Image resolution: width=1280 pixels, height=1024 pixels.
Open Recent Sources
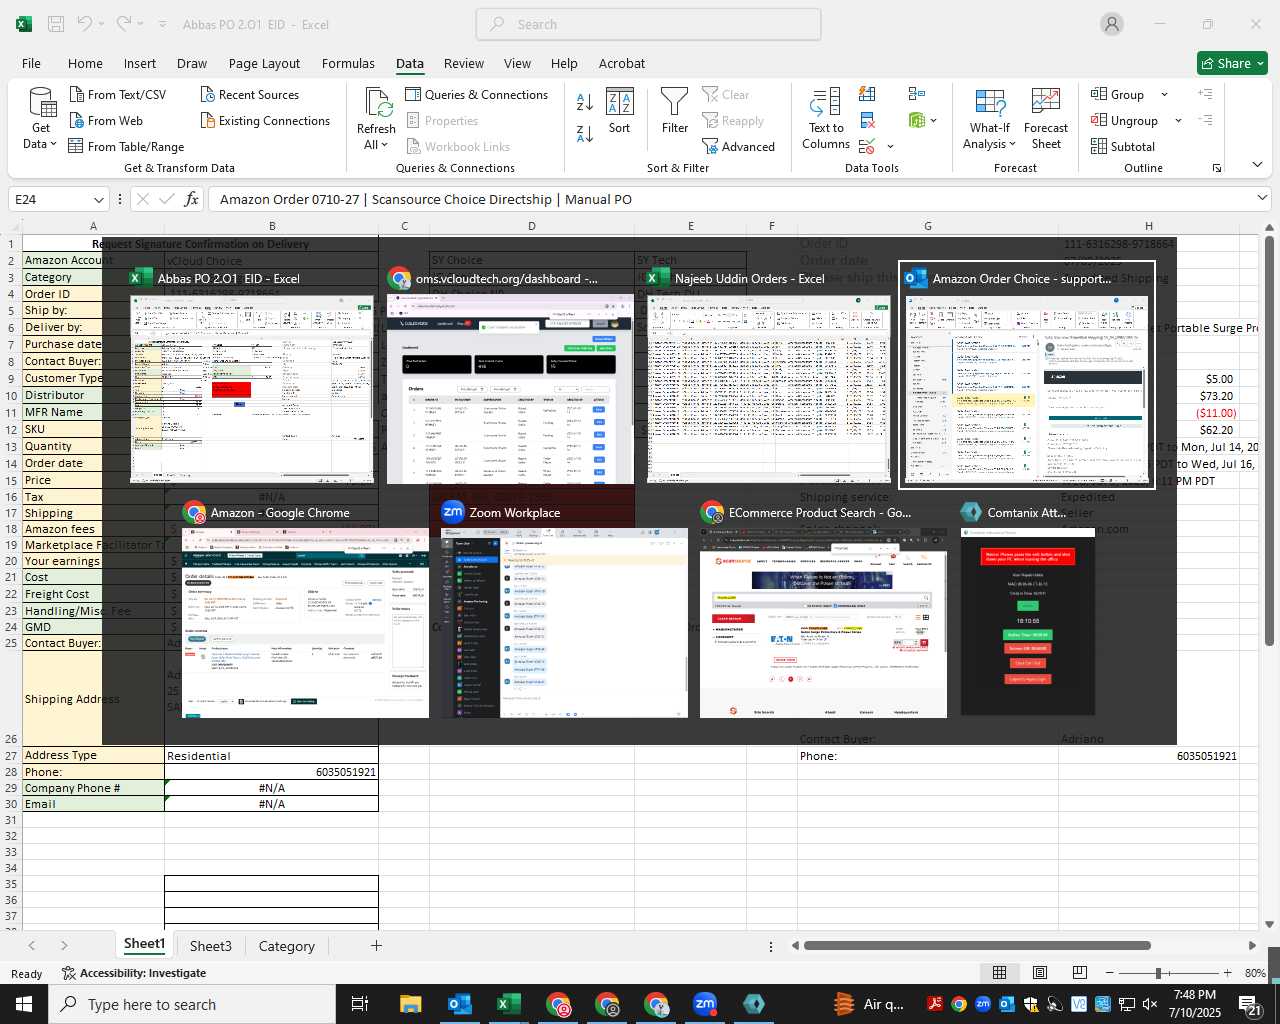pyautogui.click(x=249, y=94)
